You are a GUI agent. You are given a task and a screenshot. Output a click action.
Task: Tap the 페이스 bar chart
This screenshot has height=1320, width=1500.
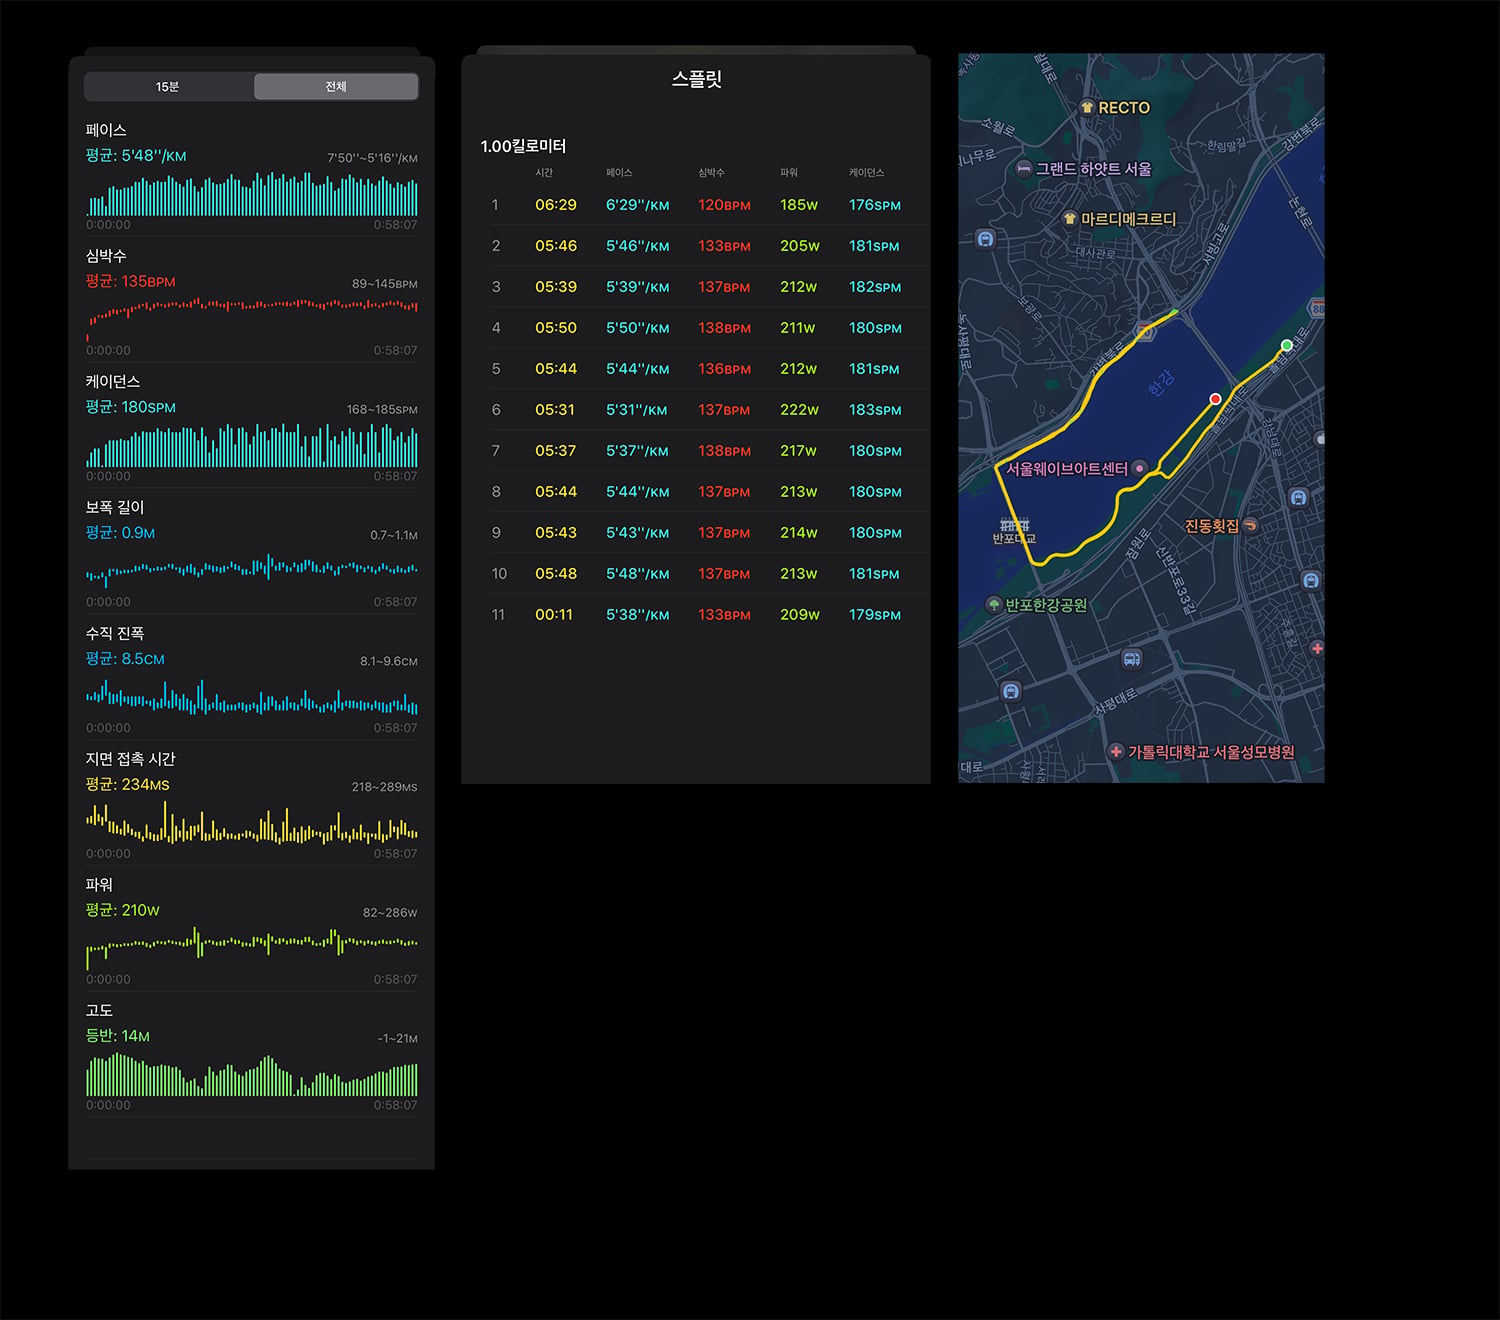click(252, 194)
